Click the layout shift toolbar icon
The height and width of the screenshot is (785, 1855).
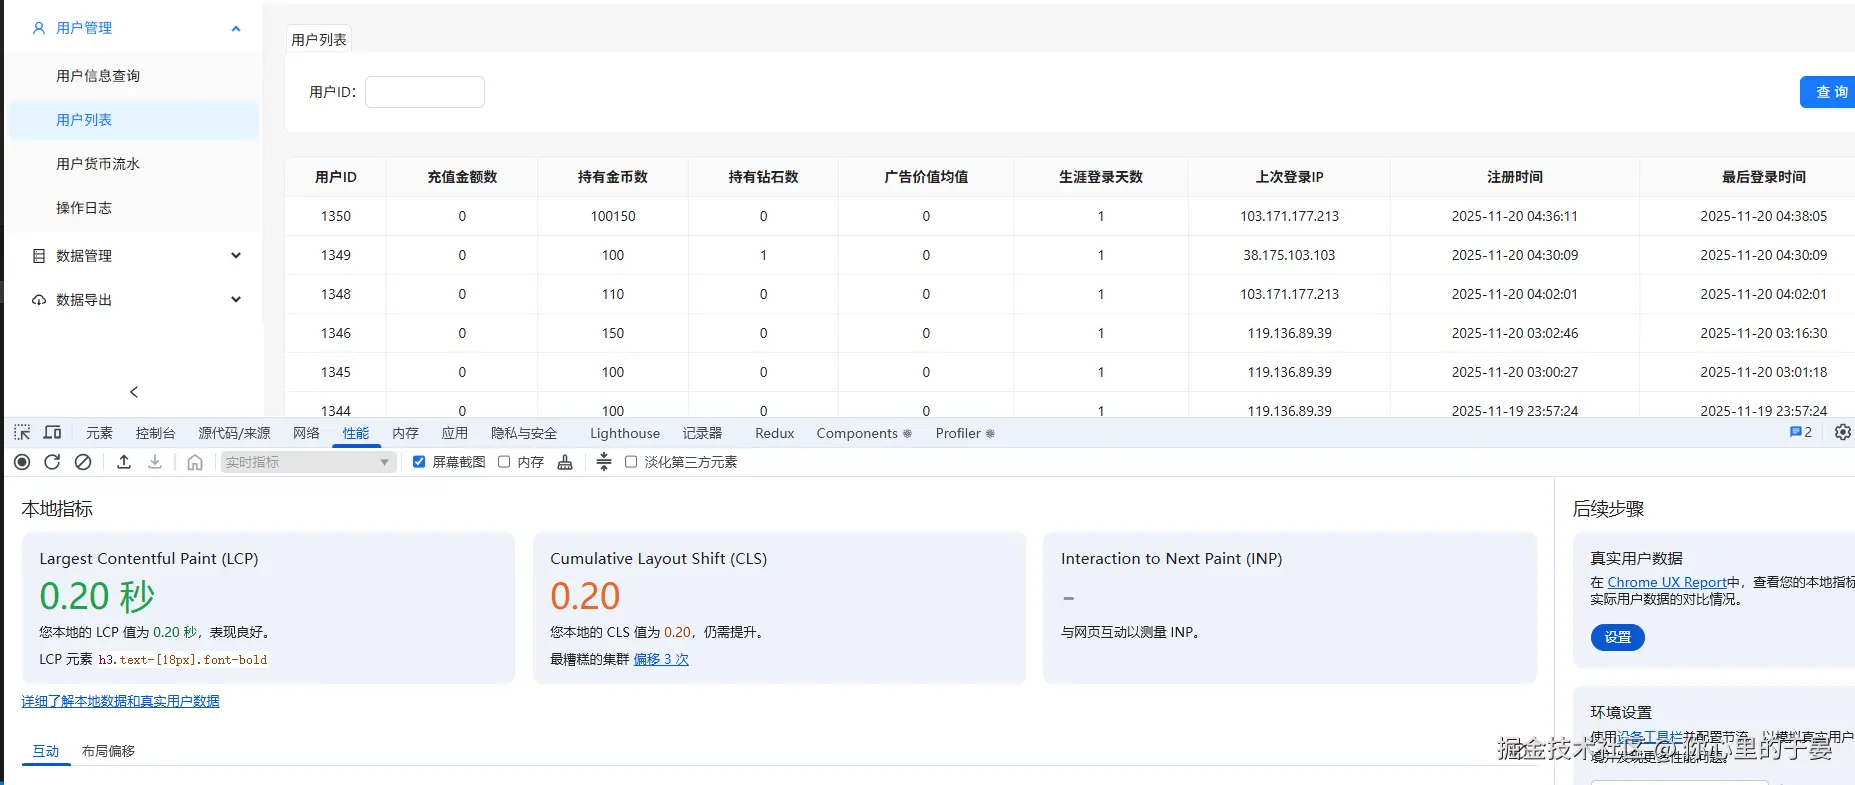tap(604, 462)
